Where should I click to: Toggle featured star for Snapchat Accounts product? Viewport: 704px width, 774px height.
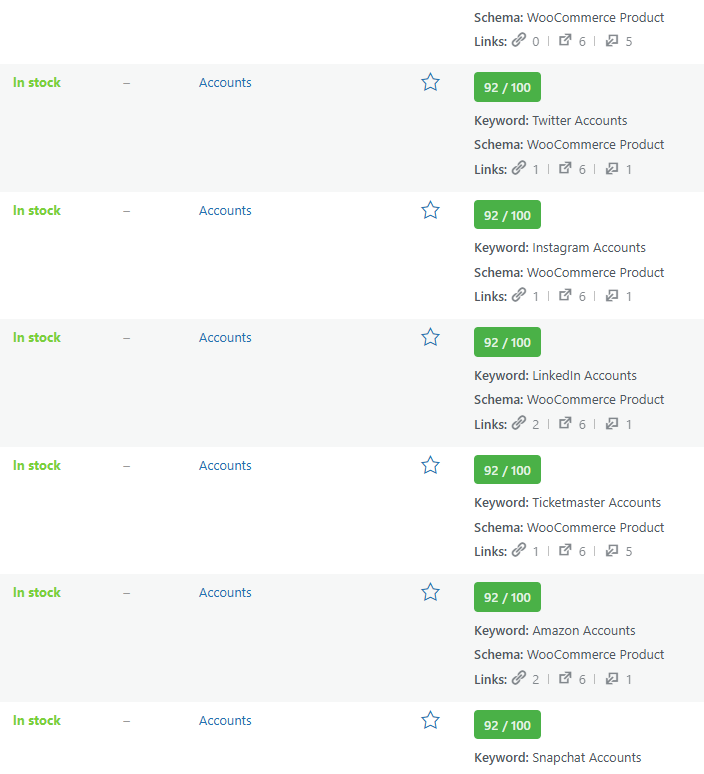pos(430,720)
